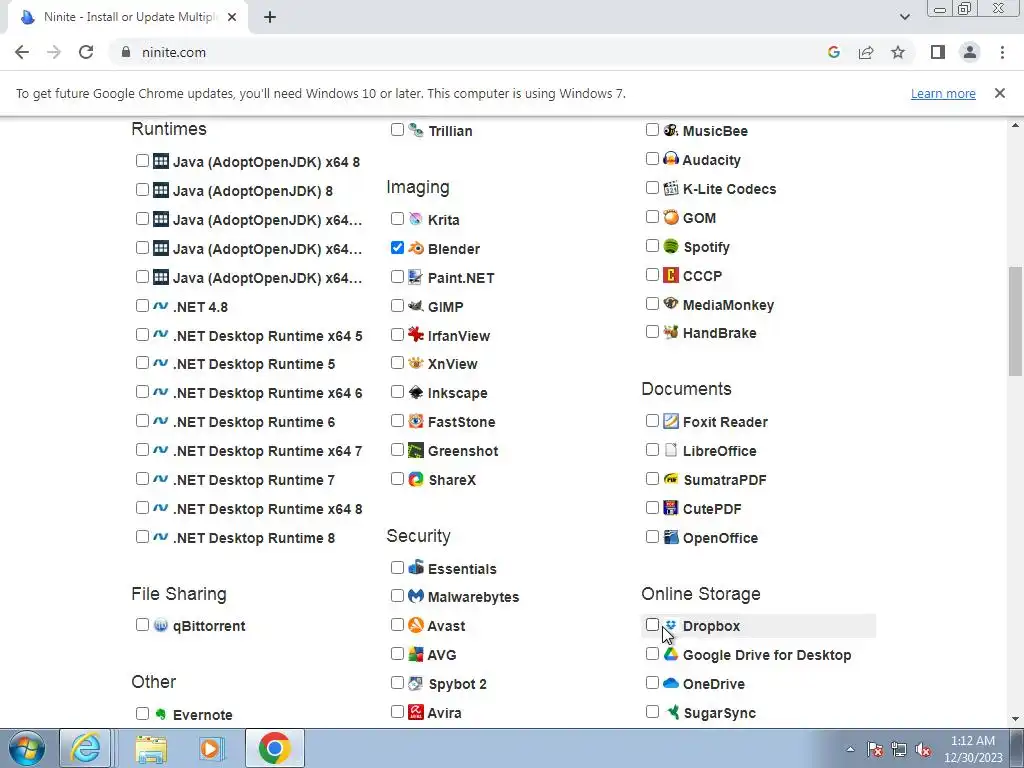Click the GIMP icon

tap(415, 306)
